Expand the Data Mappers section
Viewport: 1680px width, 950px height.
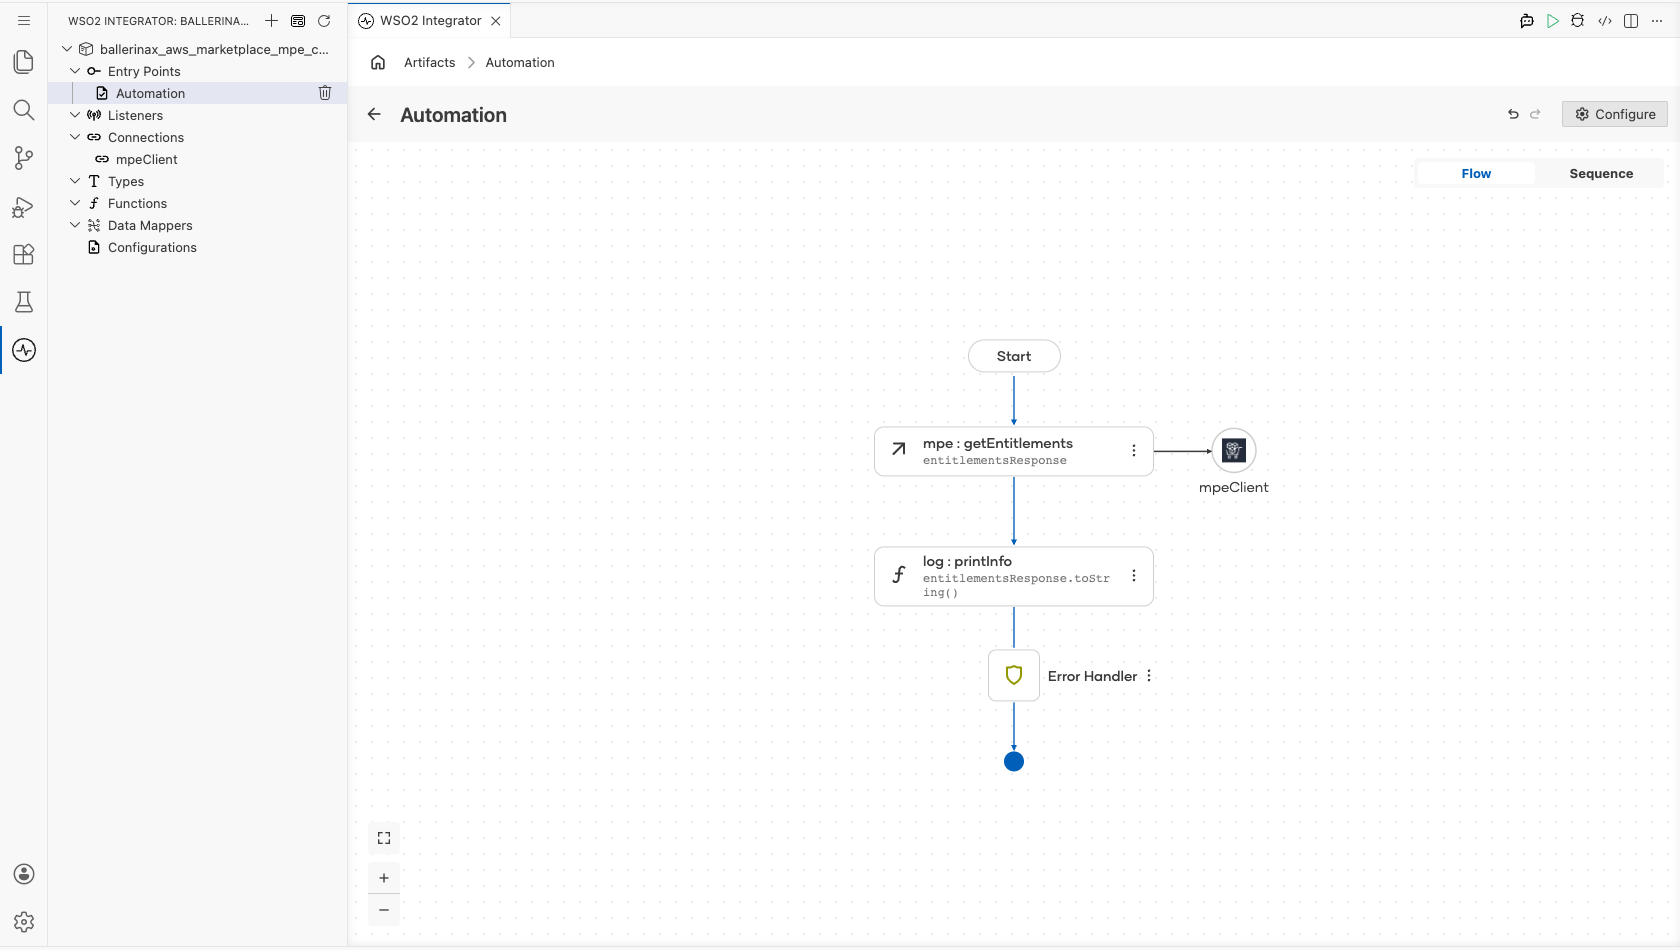point(75,225)
